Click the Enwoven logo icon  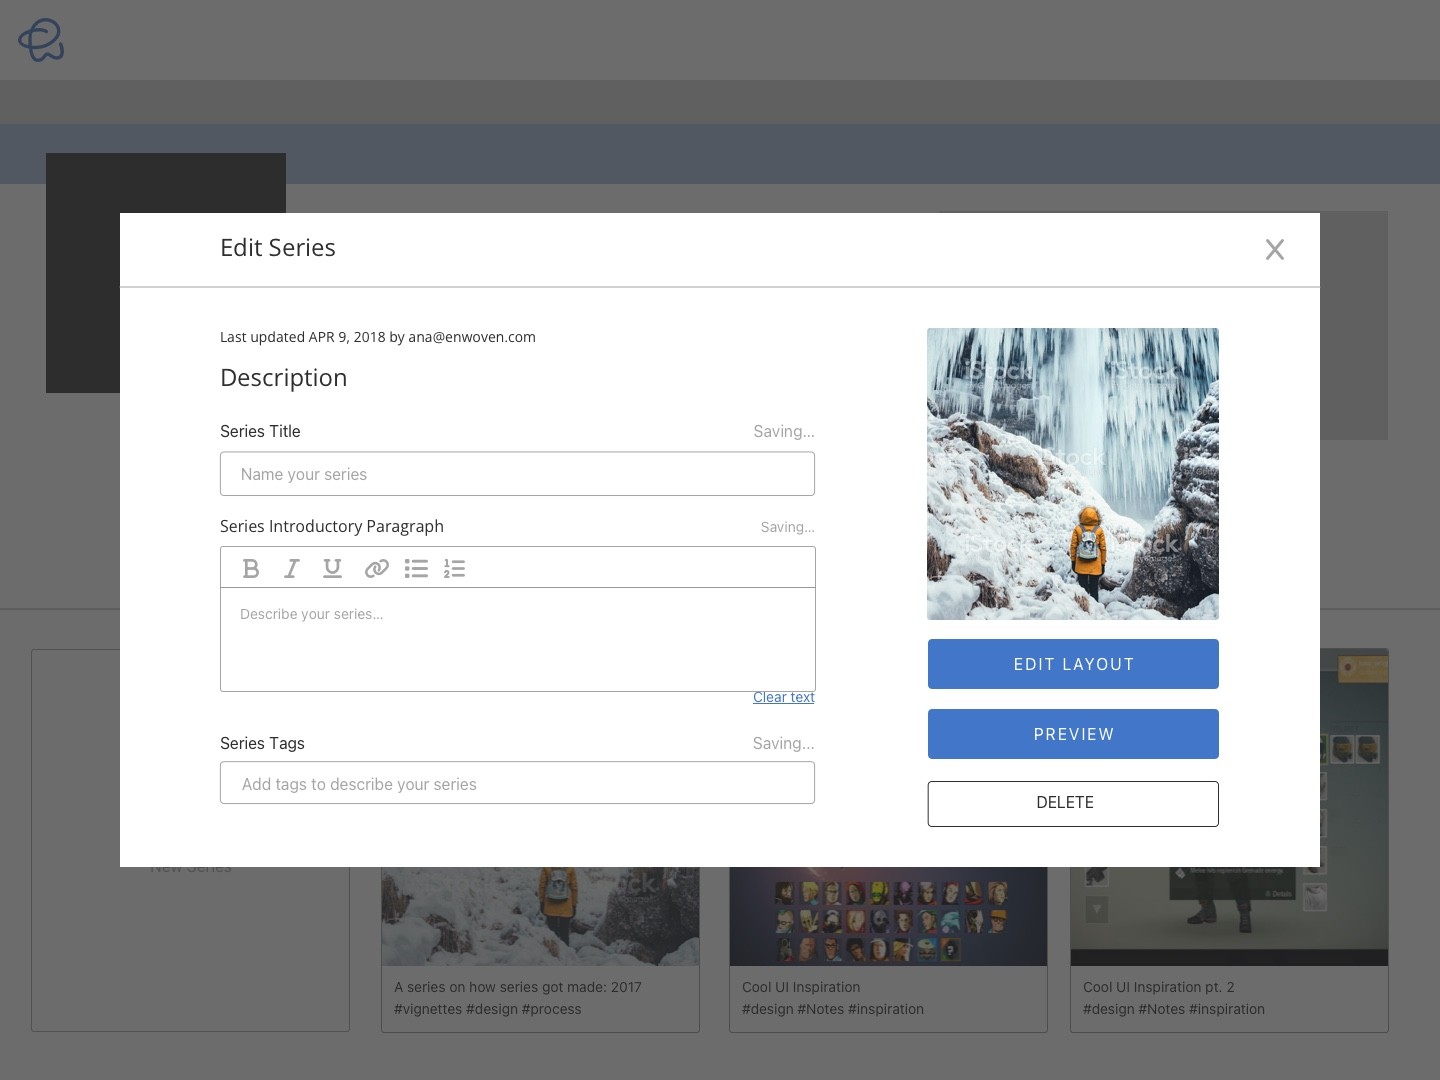click(x=41, y=40)
